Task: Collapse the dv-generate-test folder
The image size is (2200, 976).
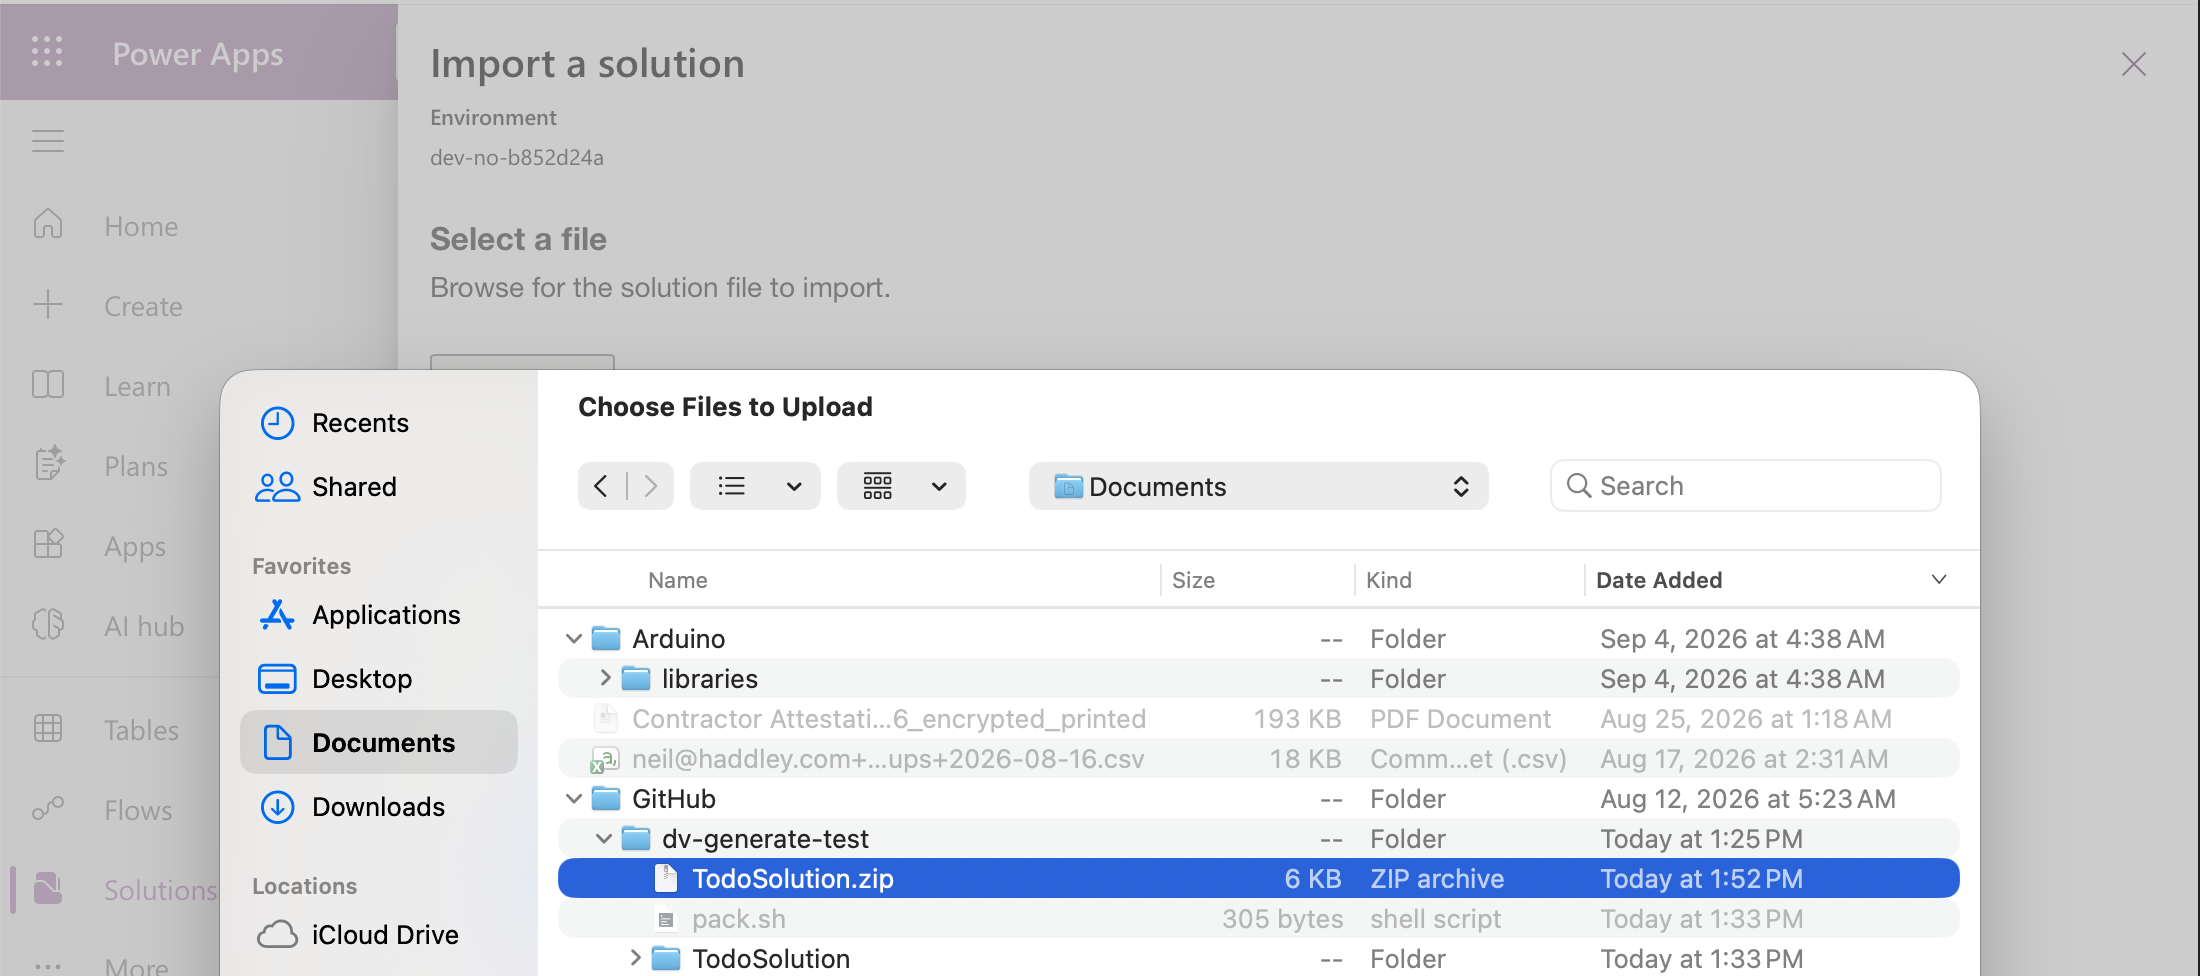Action: coord(604,838)
